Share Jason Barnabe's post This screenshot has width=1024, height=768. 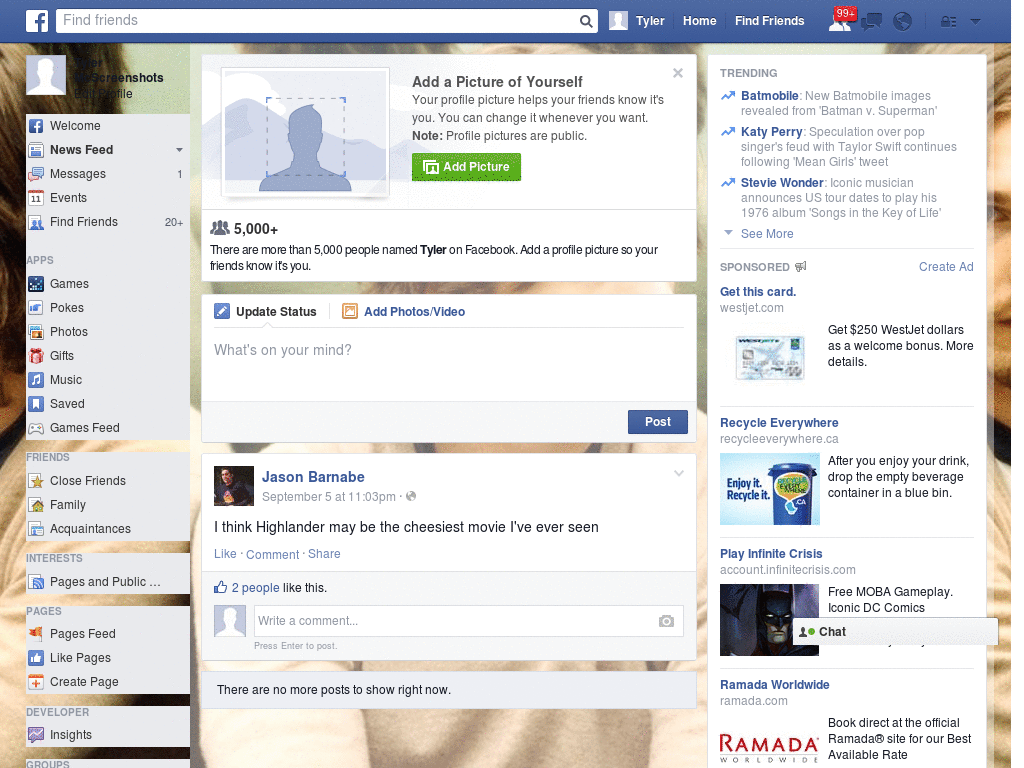(324, 554)
